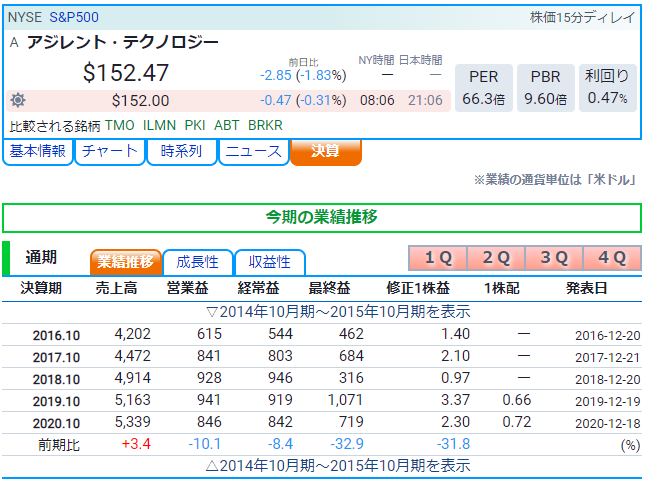Click the 最終益 column header

point(329,288)
